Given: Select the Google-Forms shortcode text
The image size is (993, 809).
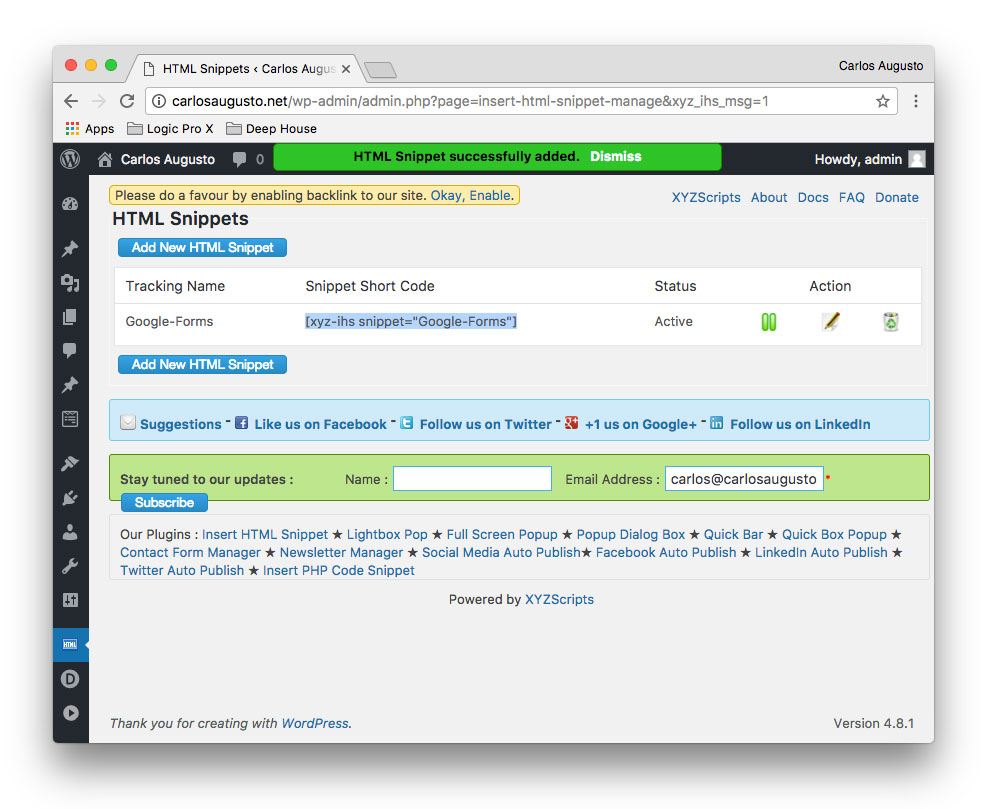Looking at the screenshot, I should click(411, 321).
